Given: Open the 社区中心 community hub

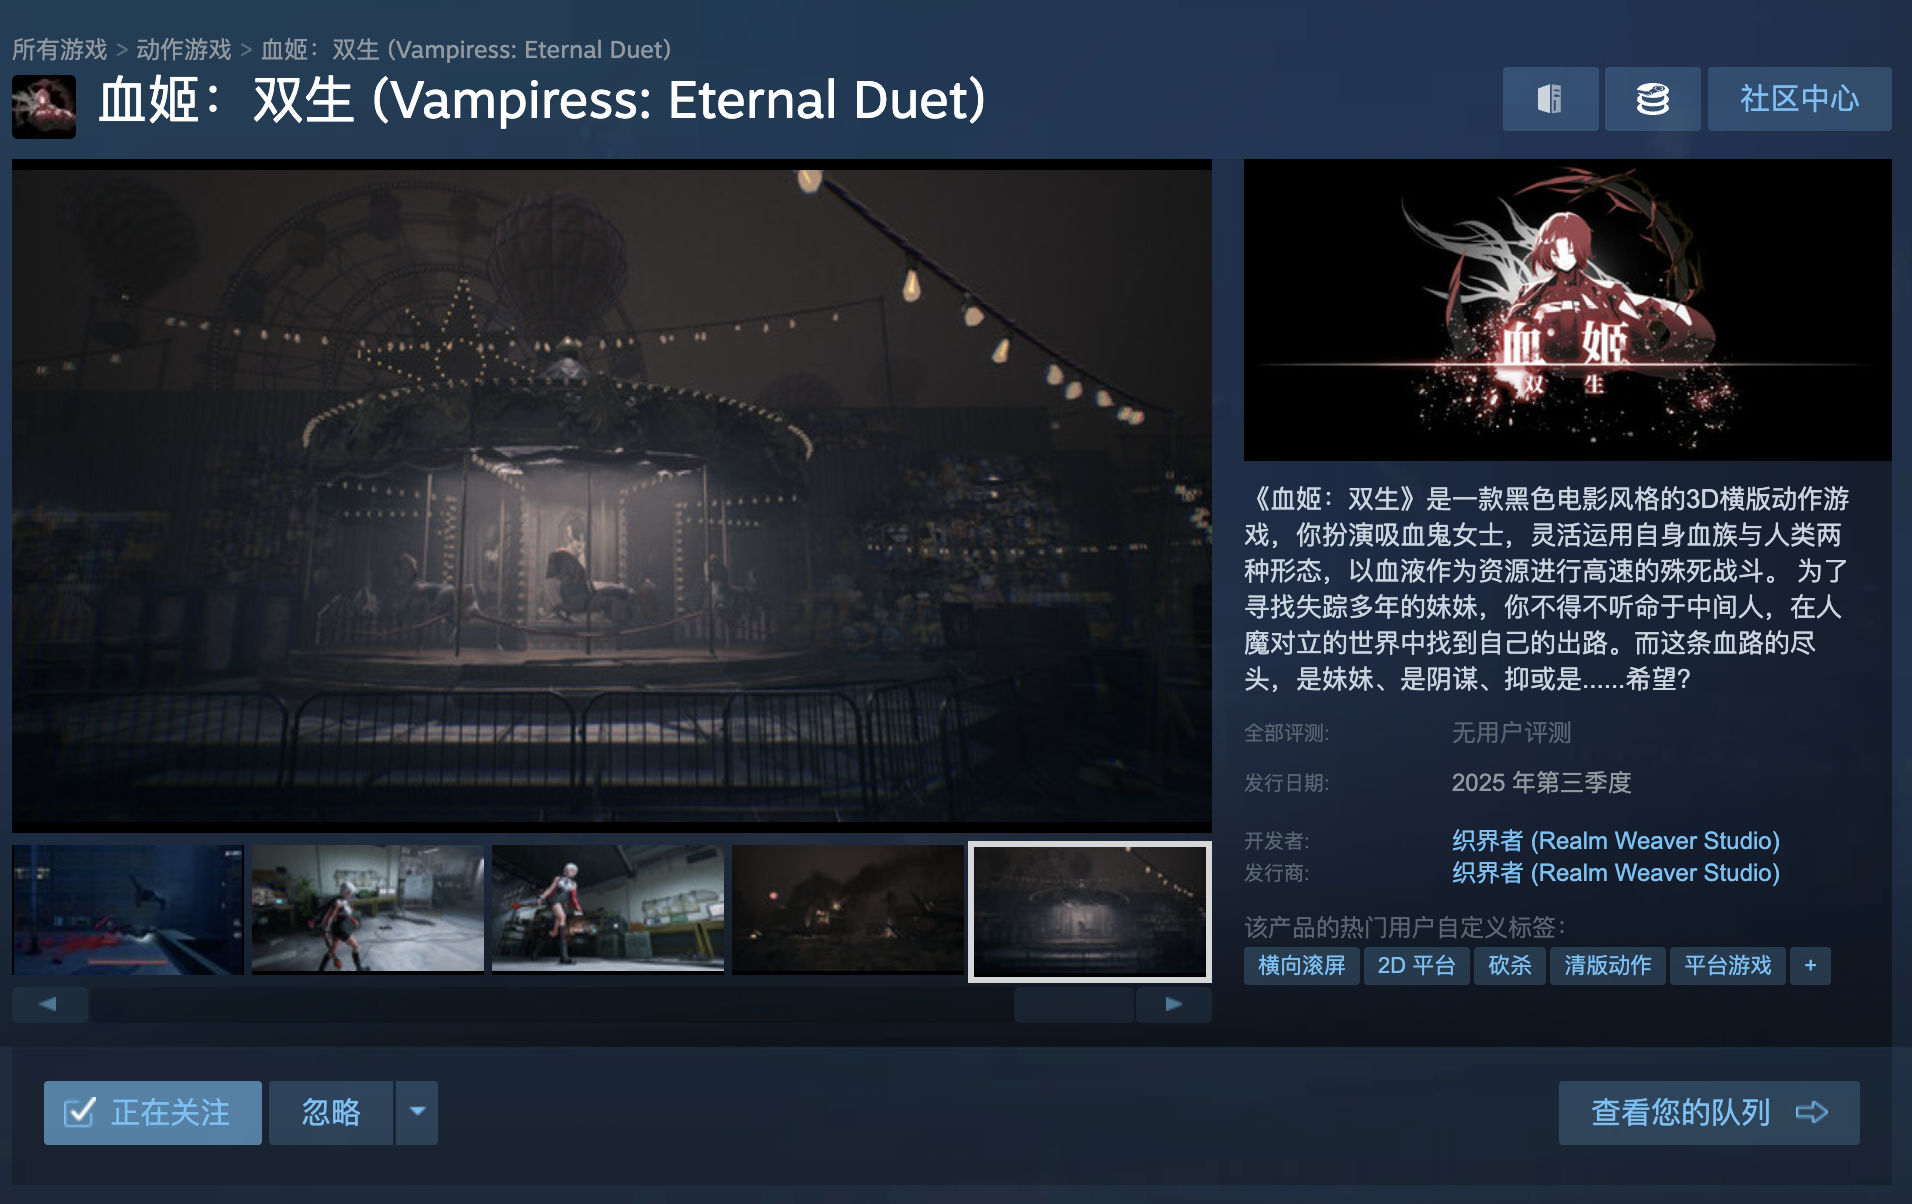Looking at the screenshot, I should 1799,99.
